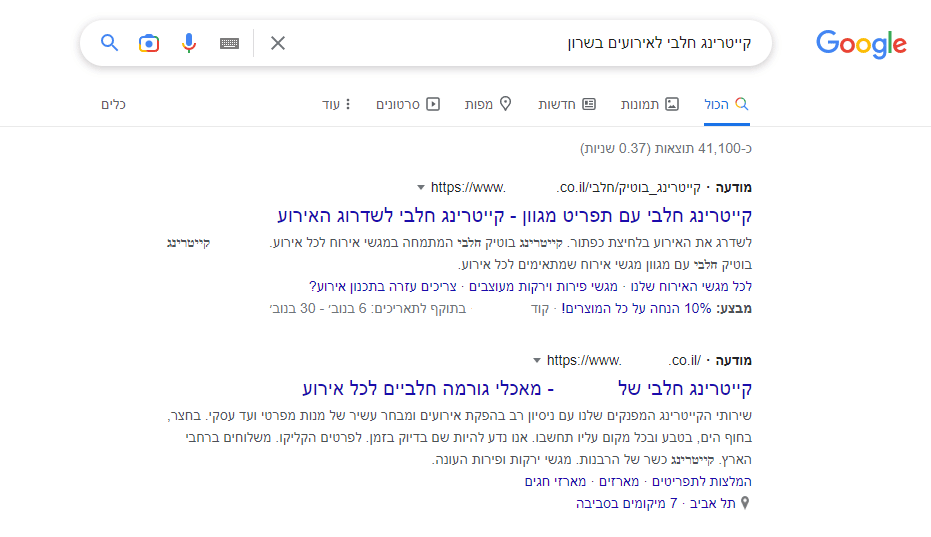Screen dimensions: 931x537
Task: Switch to the סרטונים tab
Action: 408,105
